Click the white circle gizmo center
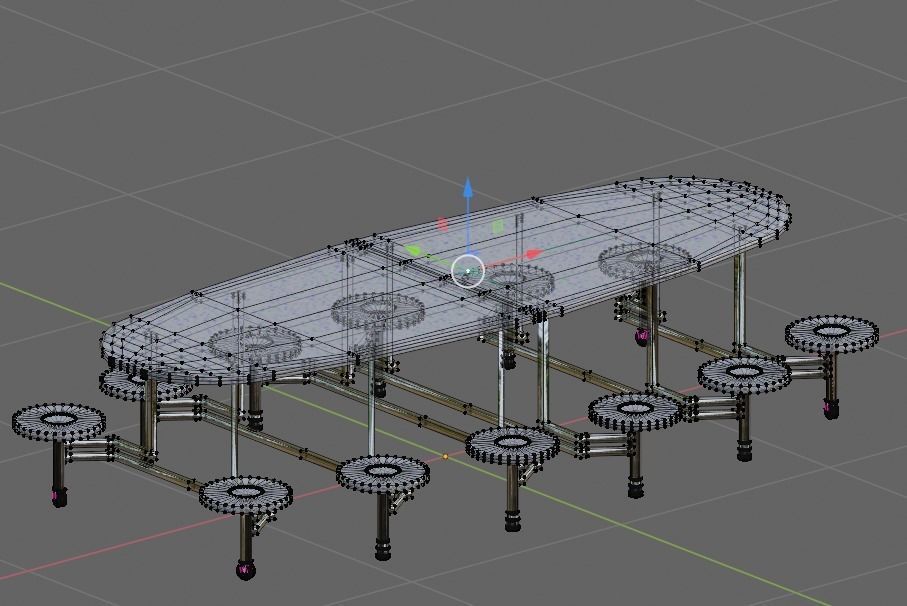Screen dimensions: 907x606 click(467, 271)
